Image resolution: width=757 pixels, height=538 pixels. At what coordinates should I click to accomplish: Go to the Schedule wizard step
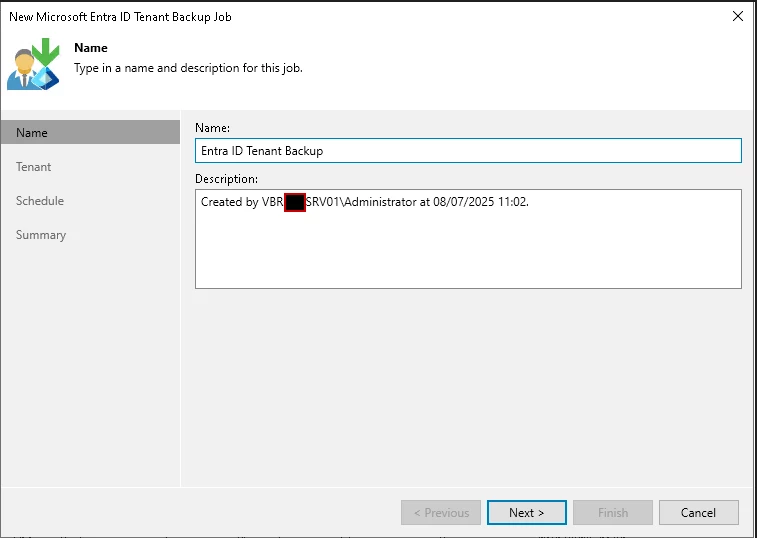click(x=40, y=201)
